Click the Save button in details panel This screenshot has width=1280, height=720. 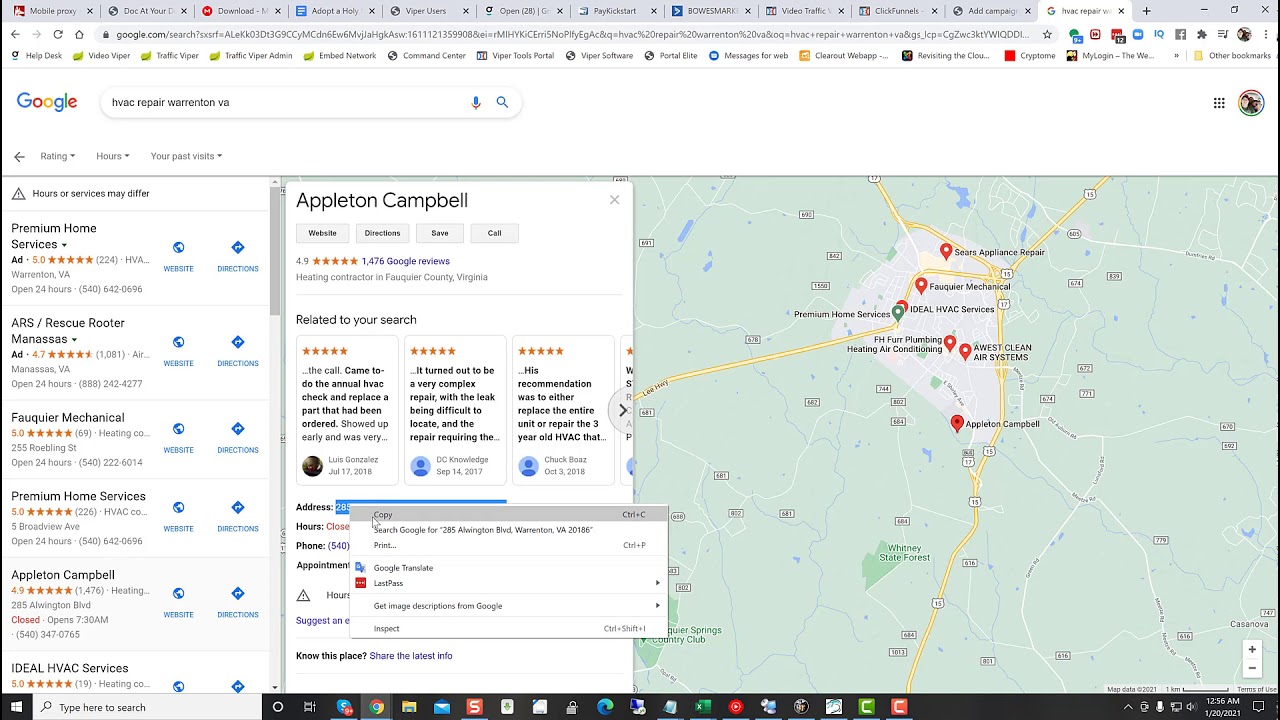[440, 233]
